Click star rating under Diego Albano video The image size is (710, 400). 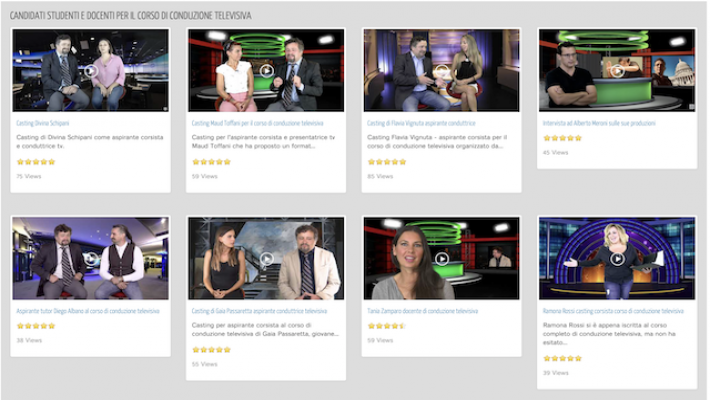[x=36, y=326]
